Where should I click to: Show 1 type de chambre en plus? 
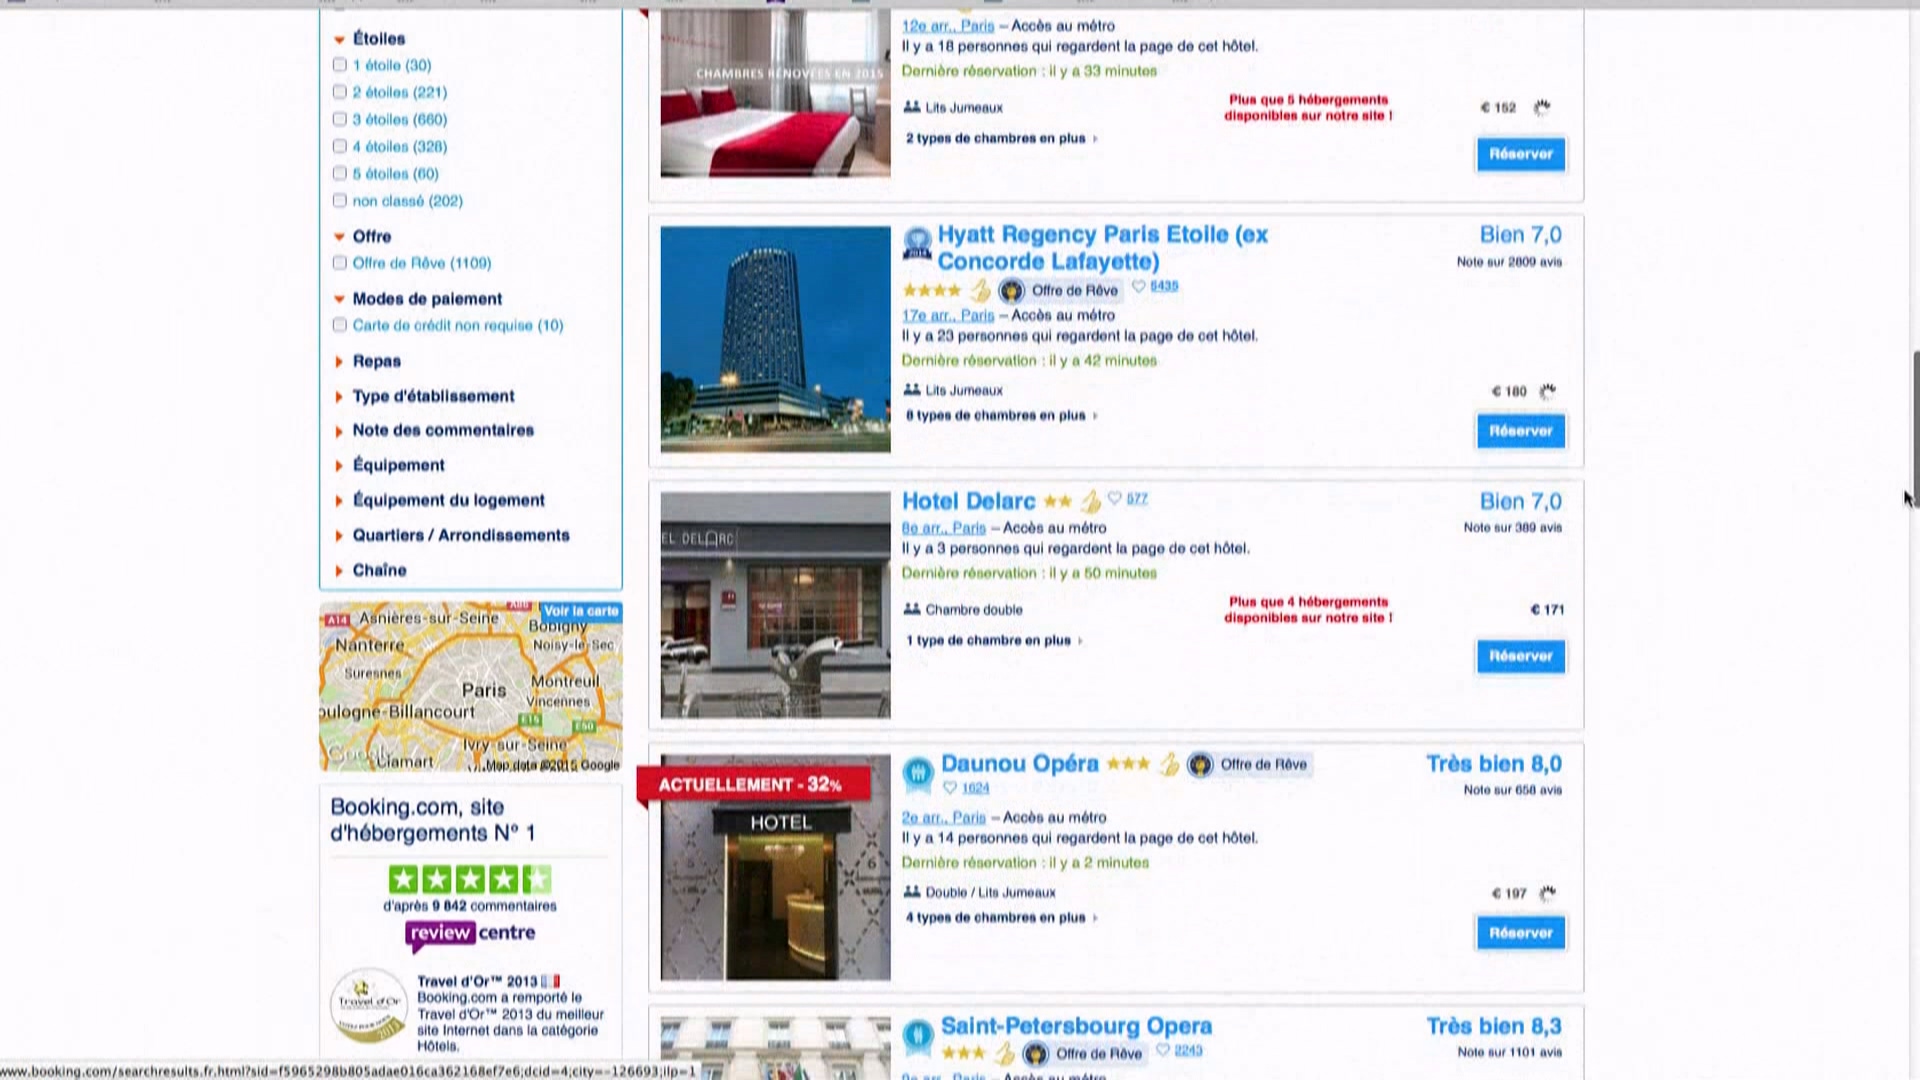tap(994, 640)
